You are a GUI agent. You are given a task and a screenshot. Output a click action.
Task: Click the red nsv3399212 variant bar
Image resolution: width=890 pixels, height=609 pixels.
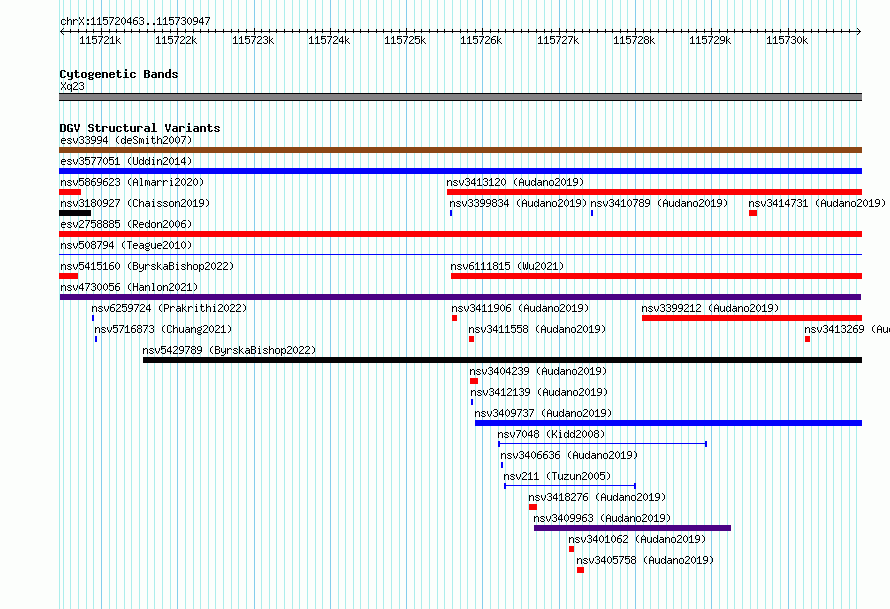(752, 318)
